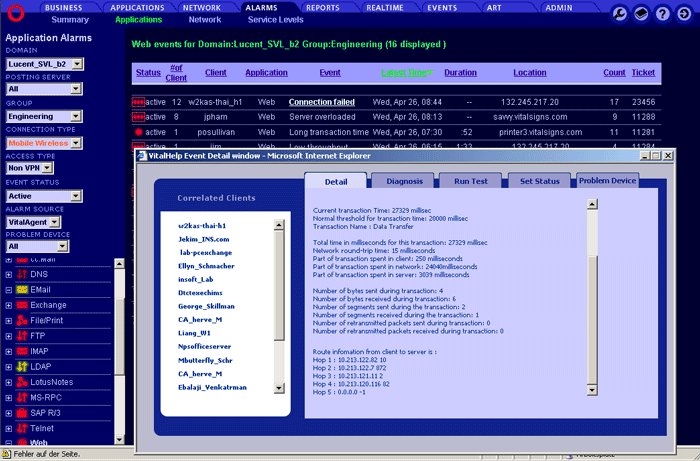Expand the DNS tree node

[x=8, y=274]
